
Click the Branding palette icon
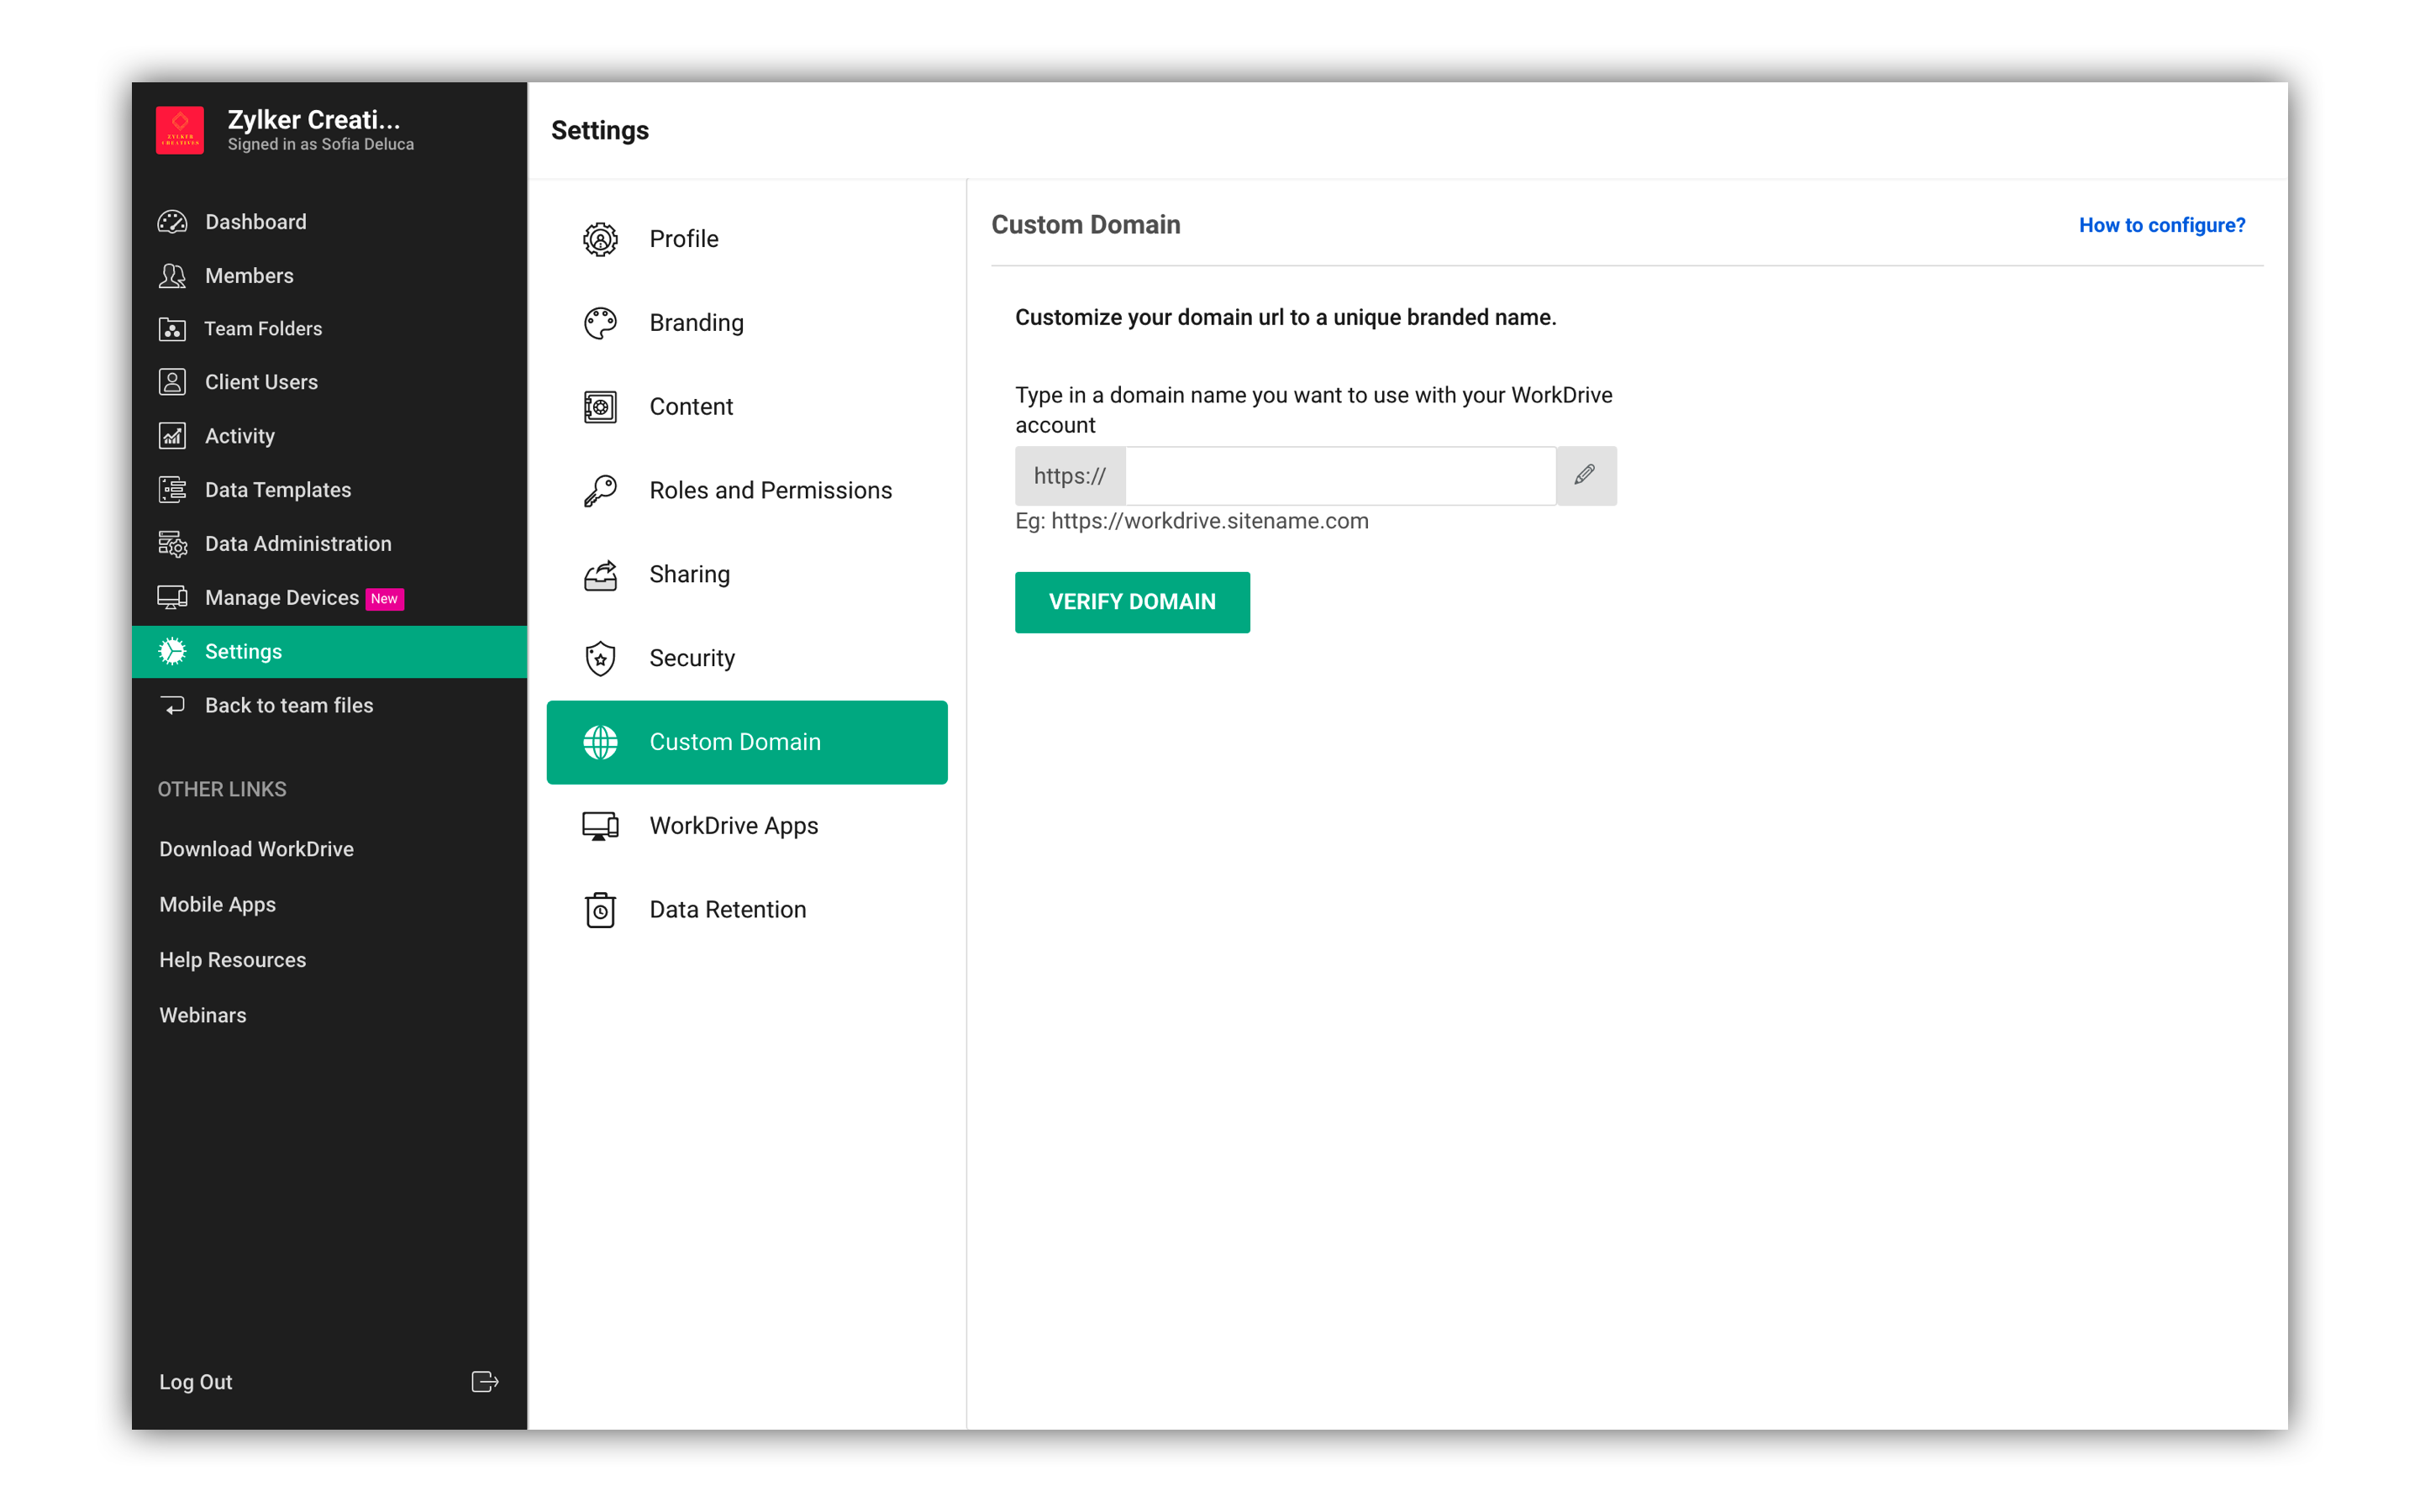600,323
